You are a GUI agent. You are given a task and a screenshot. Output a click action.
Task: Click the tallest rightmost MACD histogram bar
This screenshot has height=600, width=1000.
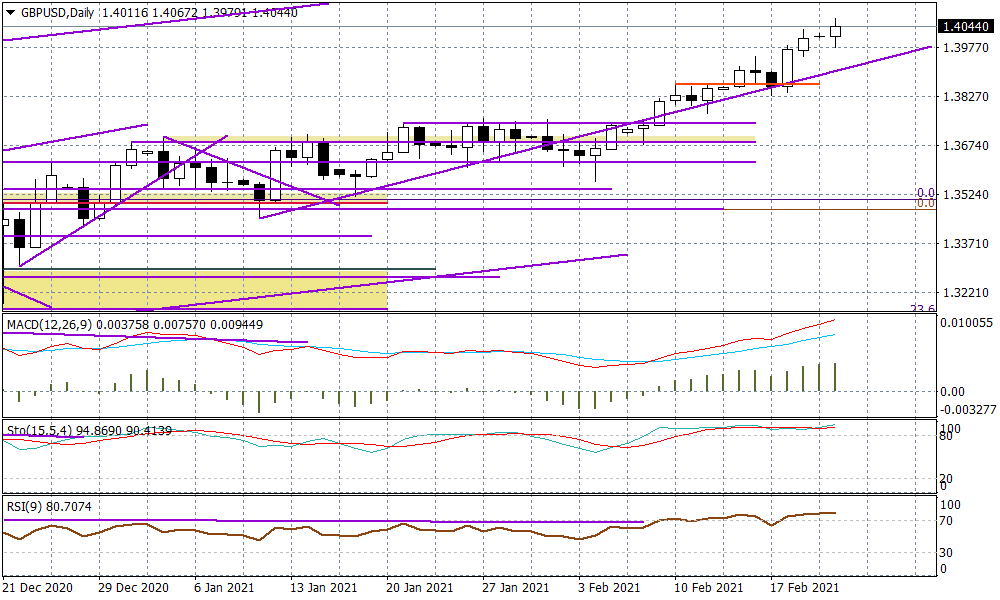tap(835, 377)
